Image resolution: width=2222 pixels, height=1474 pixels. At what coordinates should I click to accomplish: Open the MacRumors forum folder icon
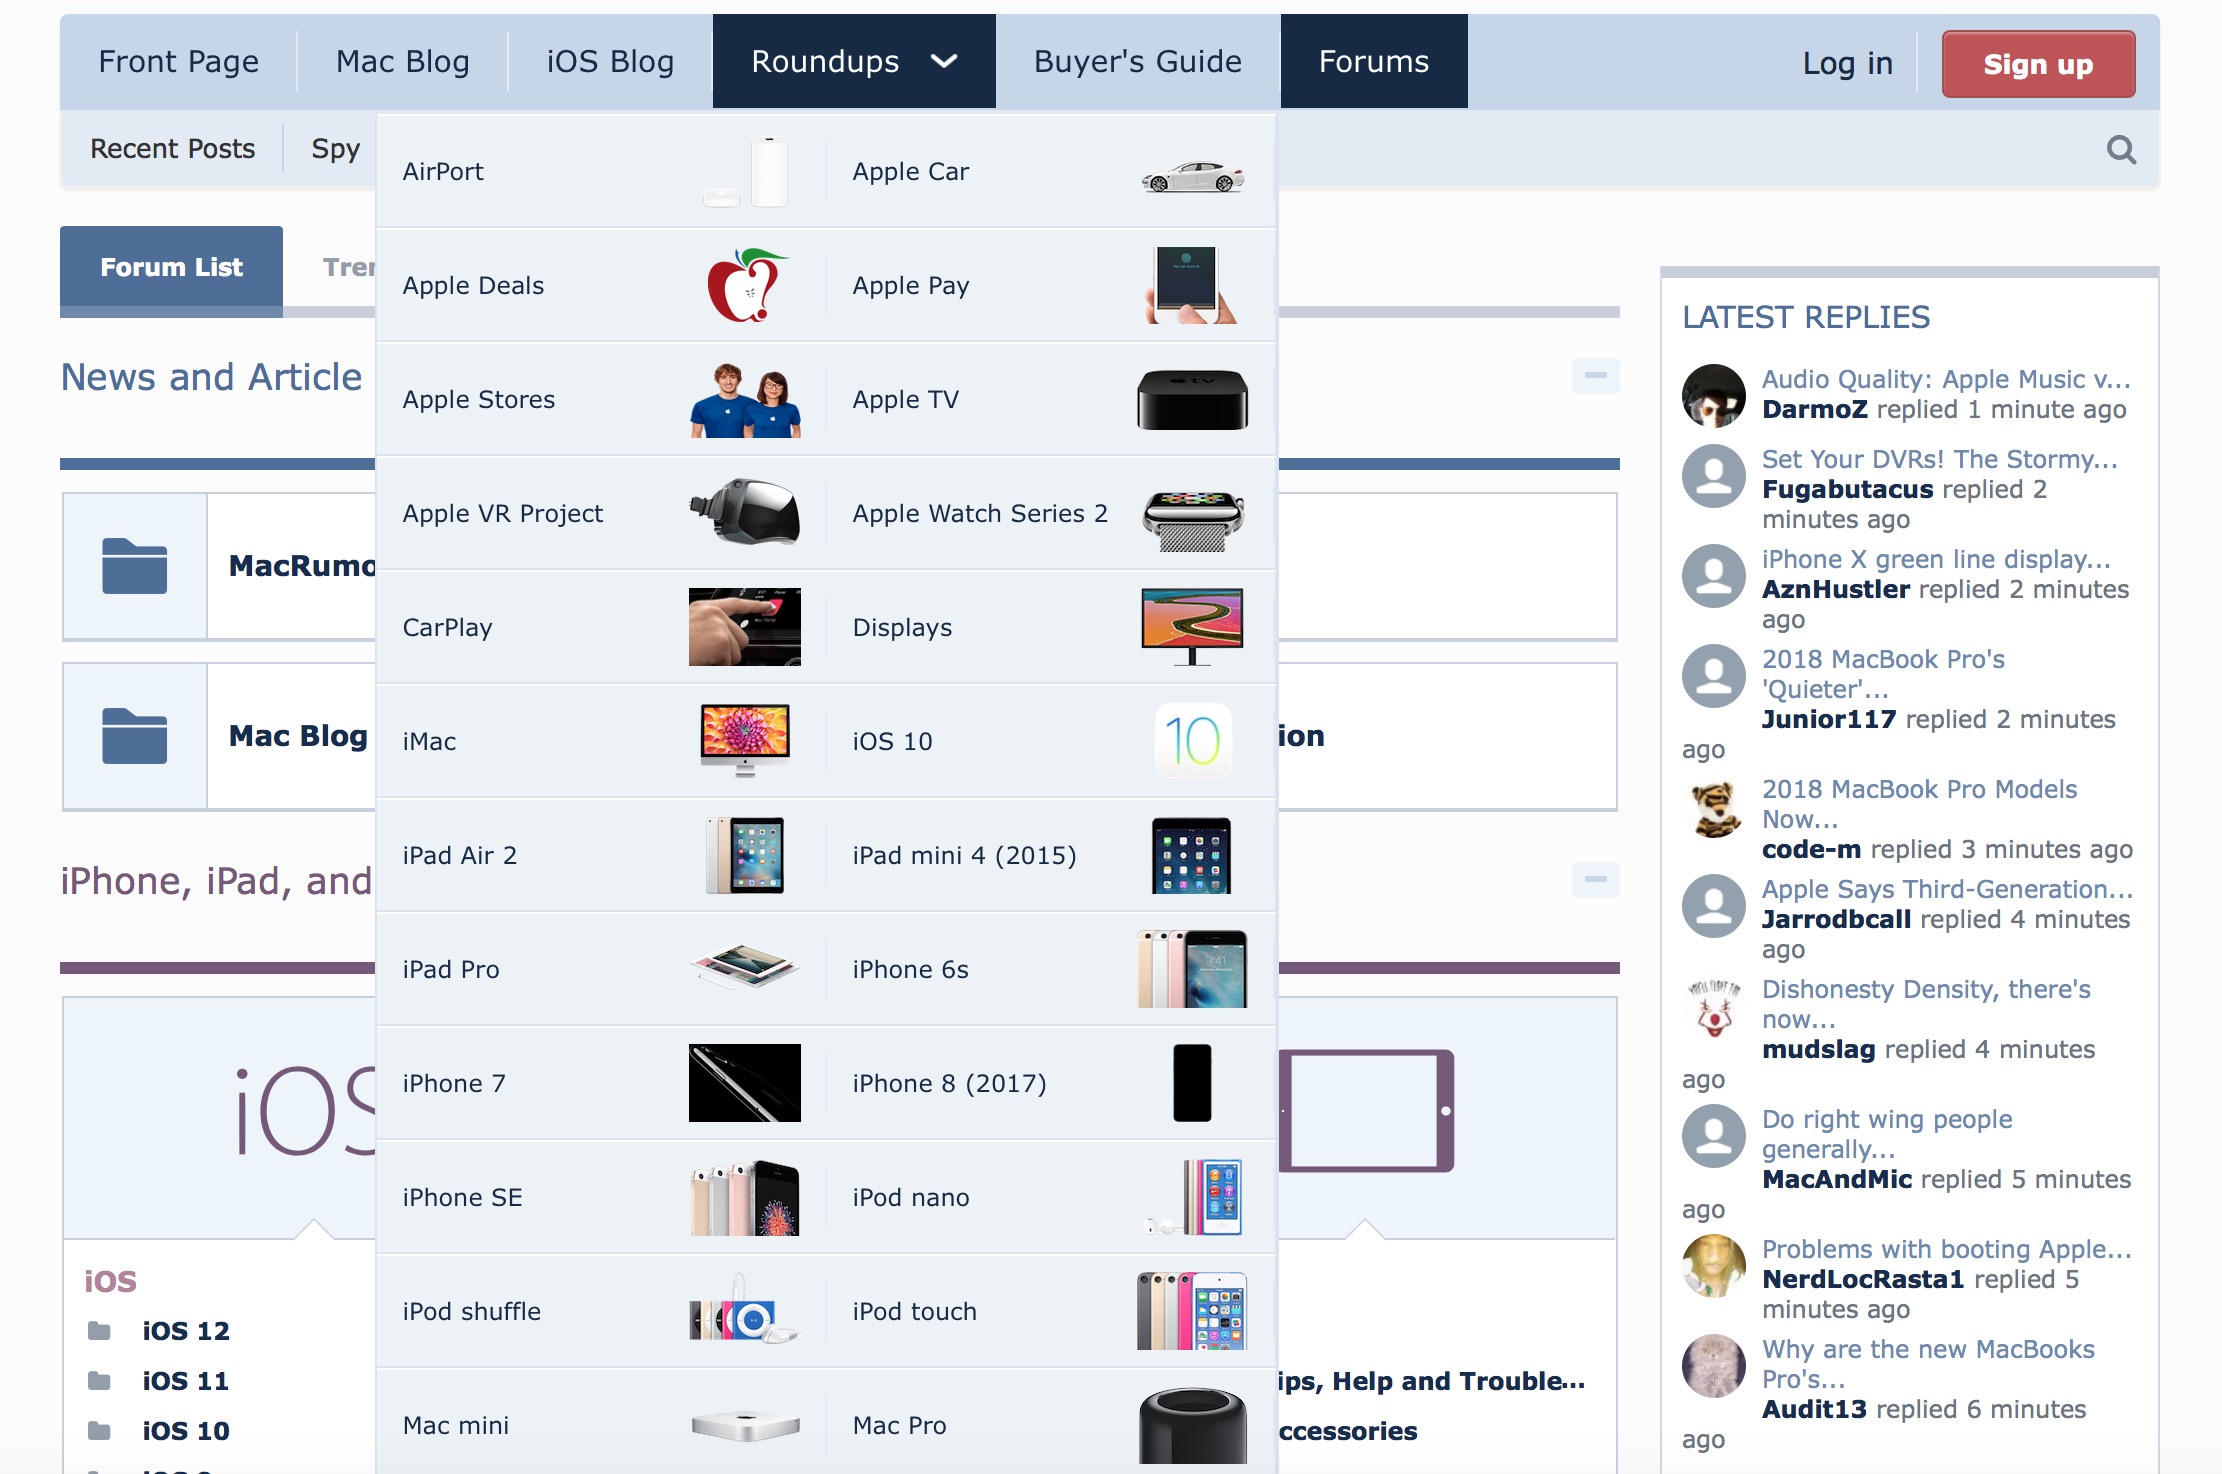[x=134, y=566]
